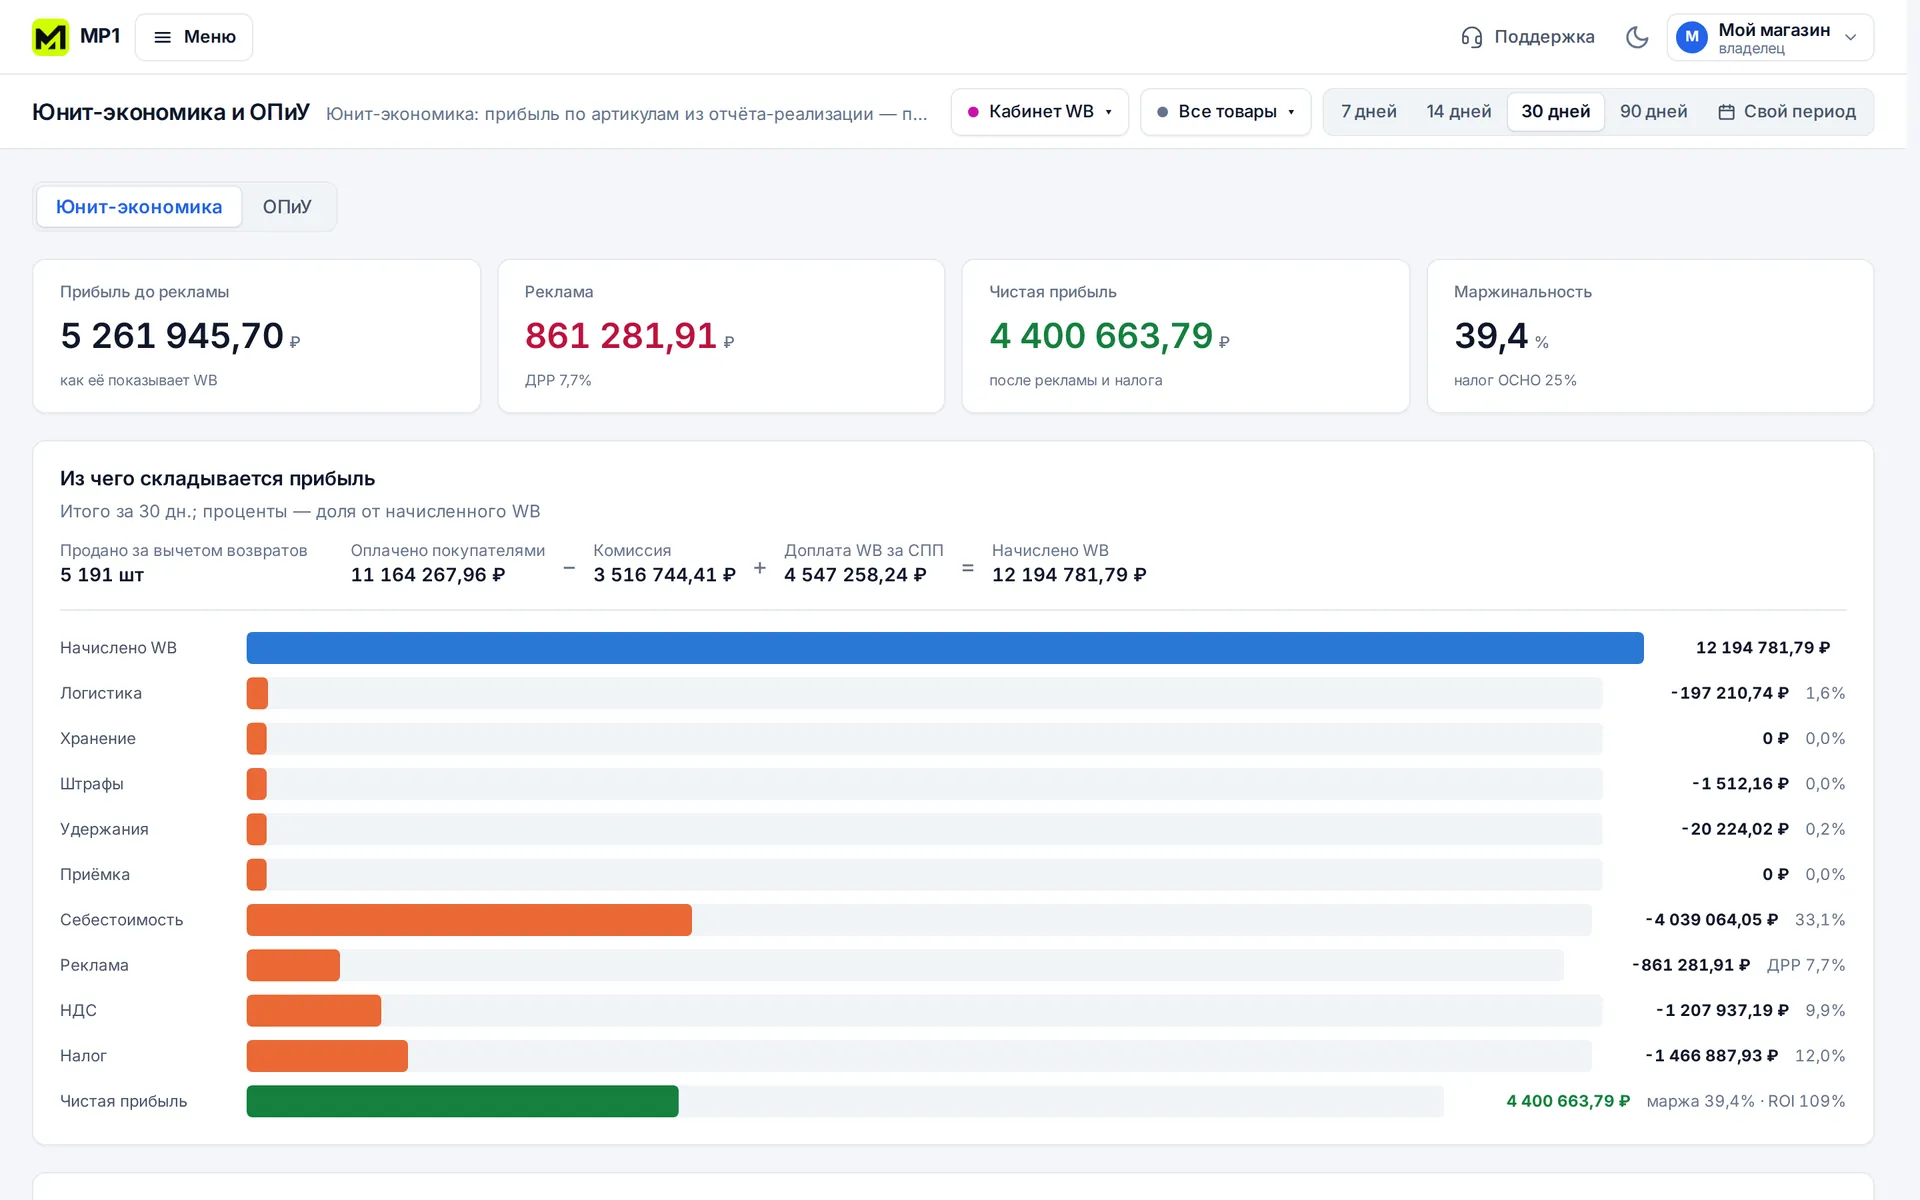The height and width of the screenshot is (1200, 1920).
Task: Click the green Чистая прибыль bar
Action: pos(462,1101)
